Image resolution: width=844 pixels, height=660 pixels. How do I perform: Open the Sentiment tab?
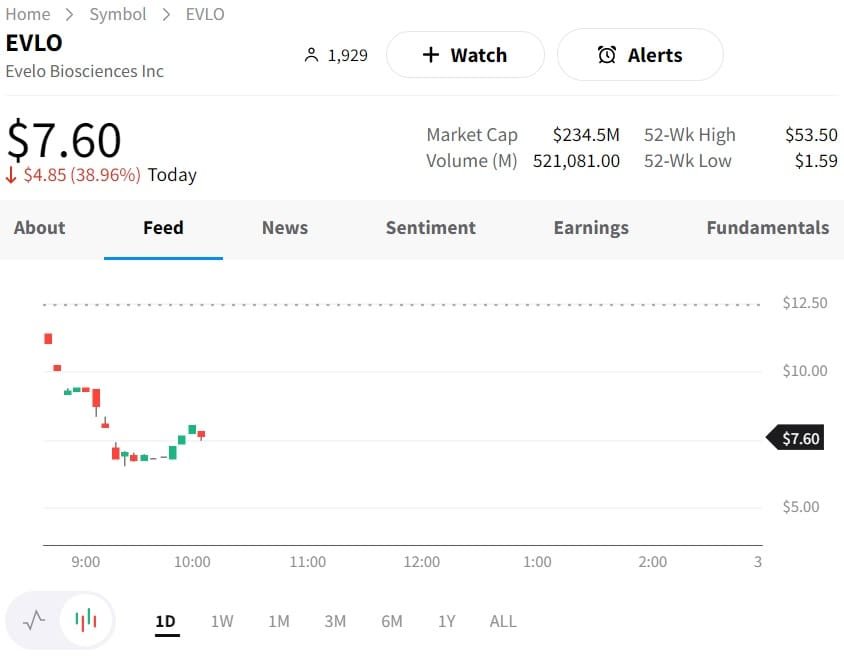(431, 228)
